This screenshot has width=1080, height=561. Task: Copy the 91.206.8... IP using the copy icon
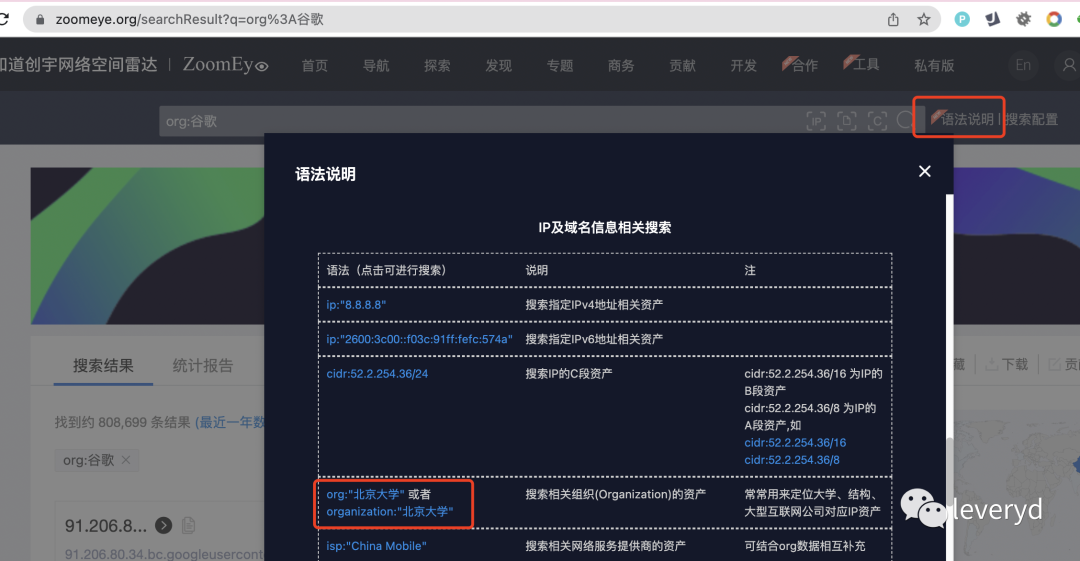(x=188, y=526)
